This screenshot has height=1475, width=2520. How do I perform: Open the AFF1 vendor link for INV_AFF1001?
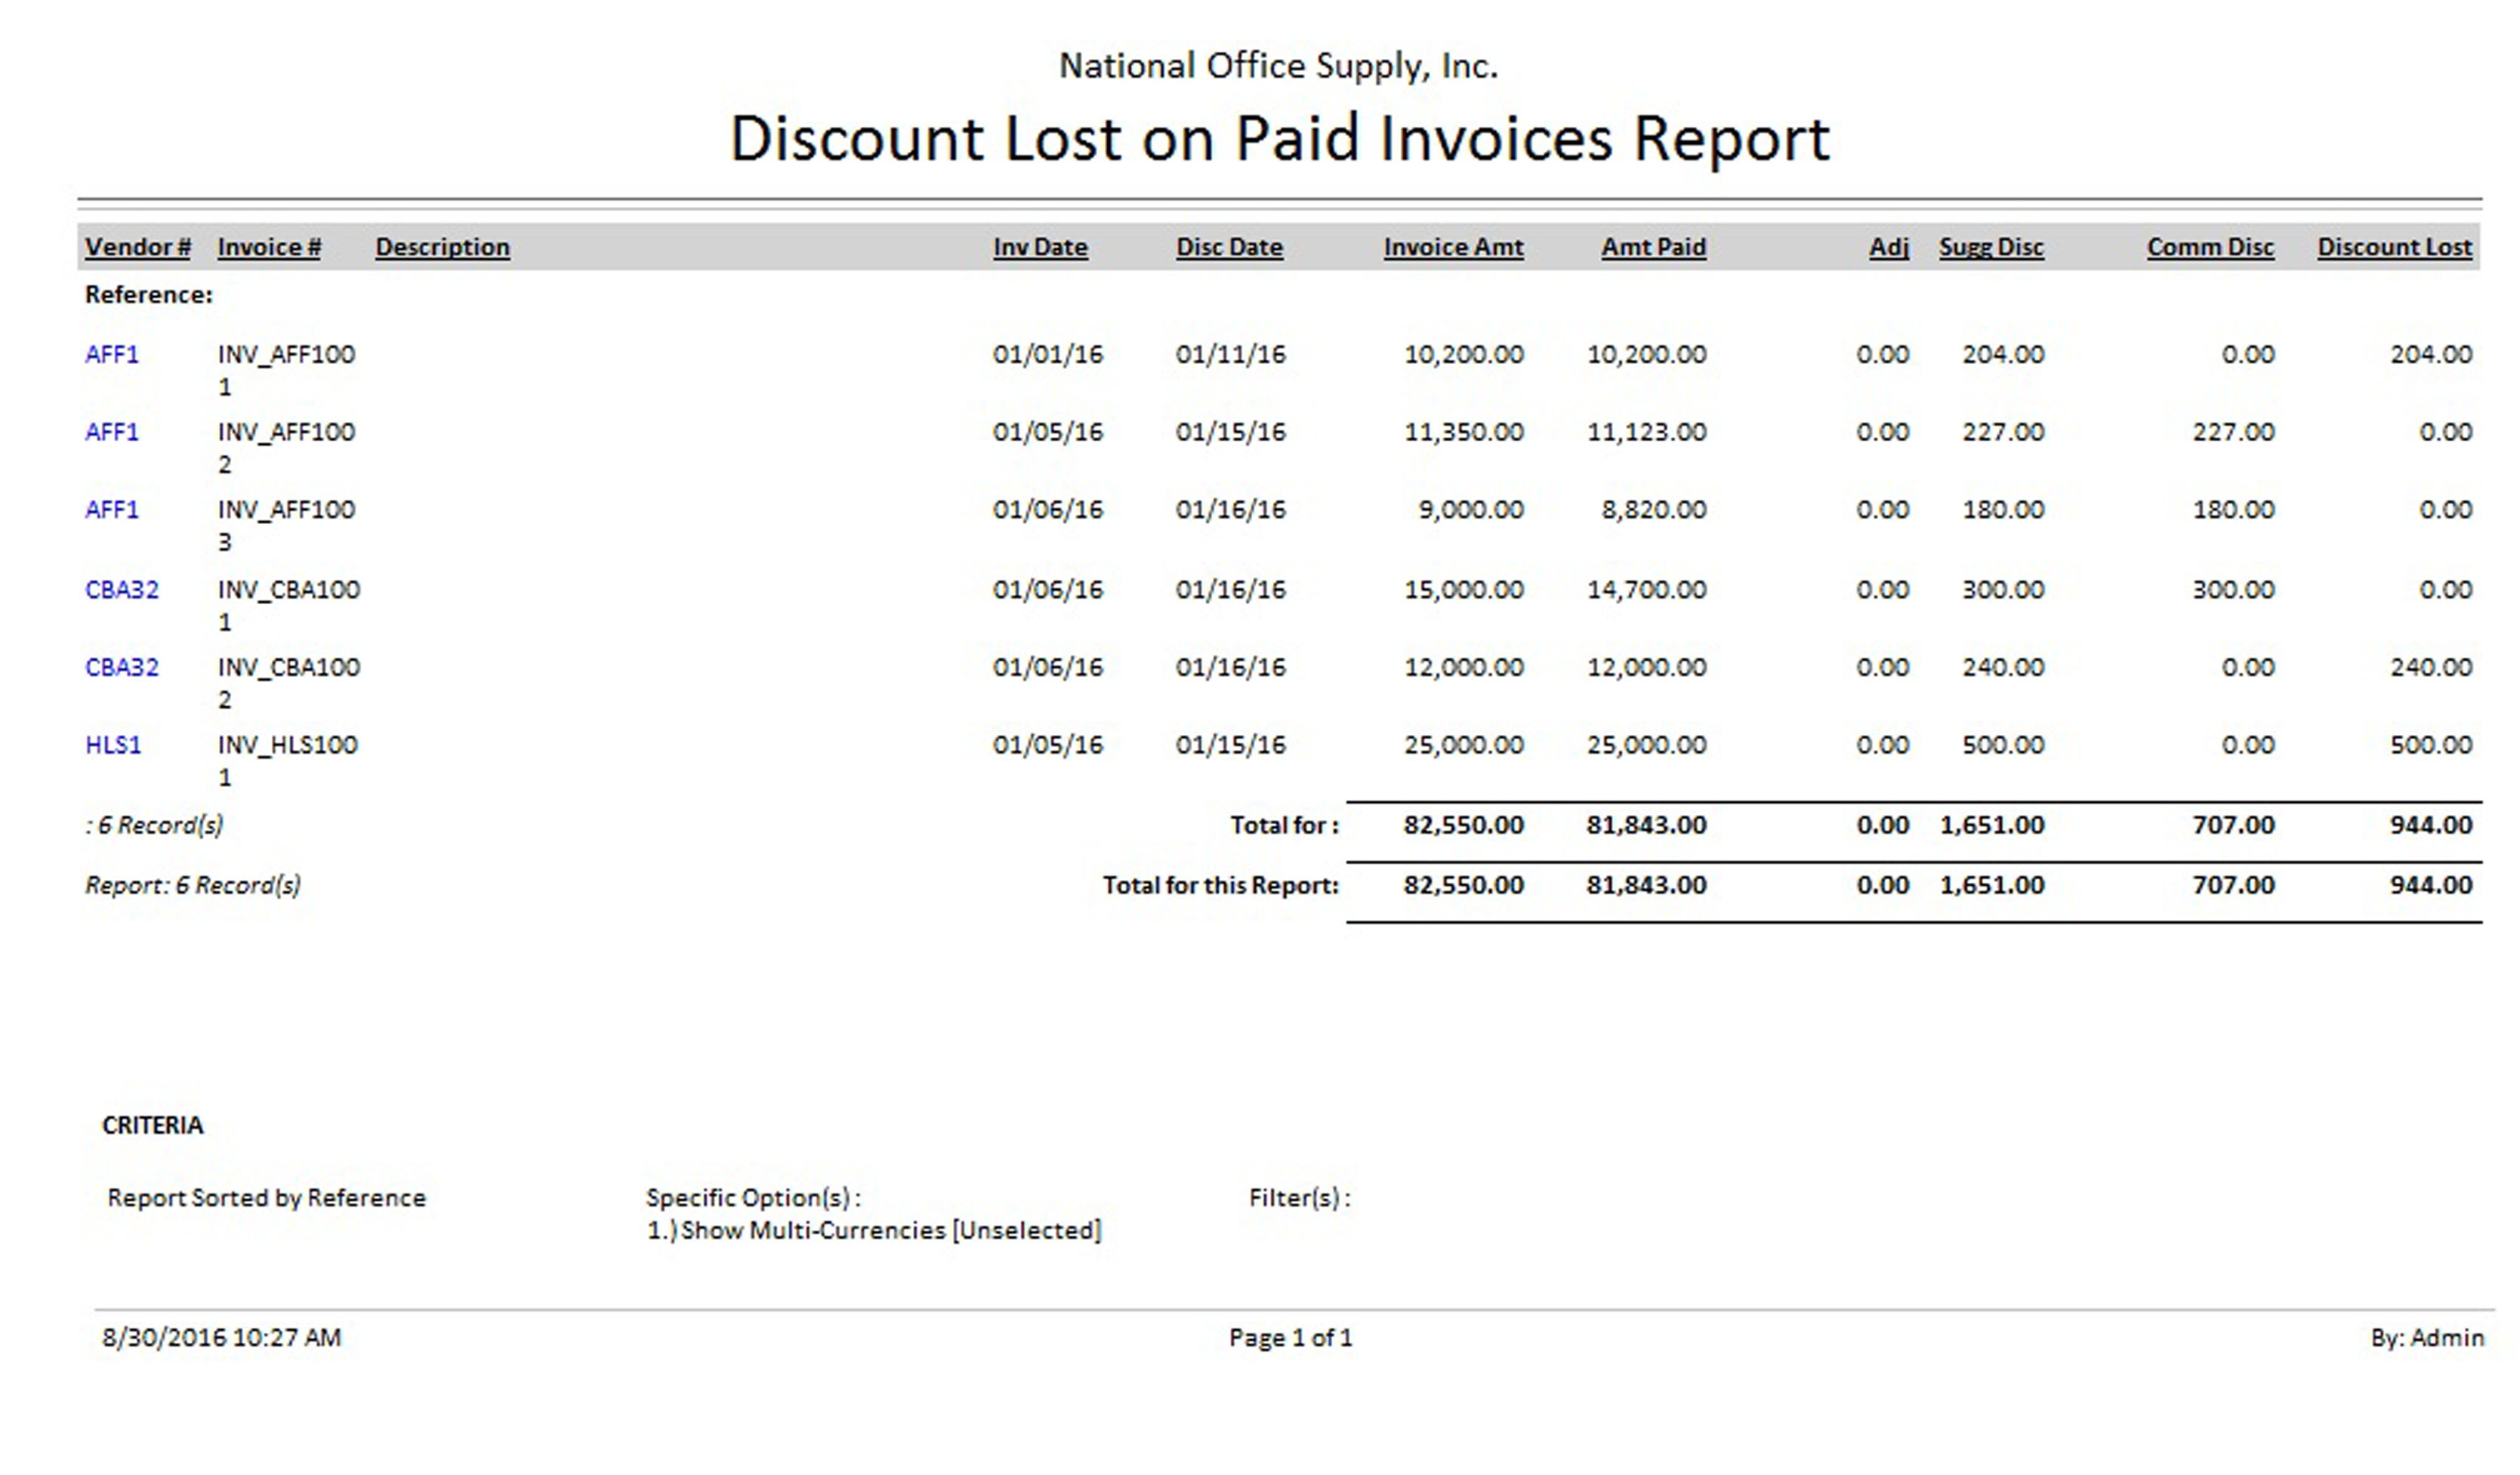coord(112,354)
